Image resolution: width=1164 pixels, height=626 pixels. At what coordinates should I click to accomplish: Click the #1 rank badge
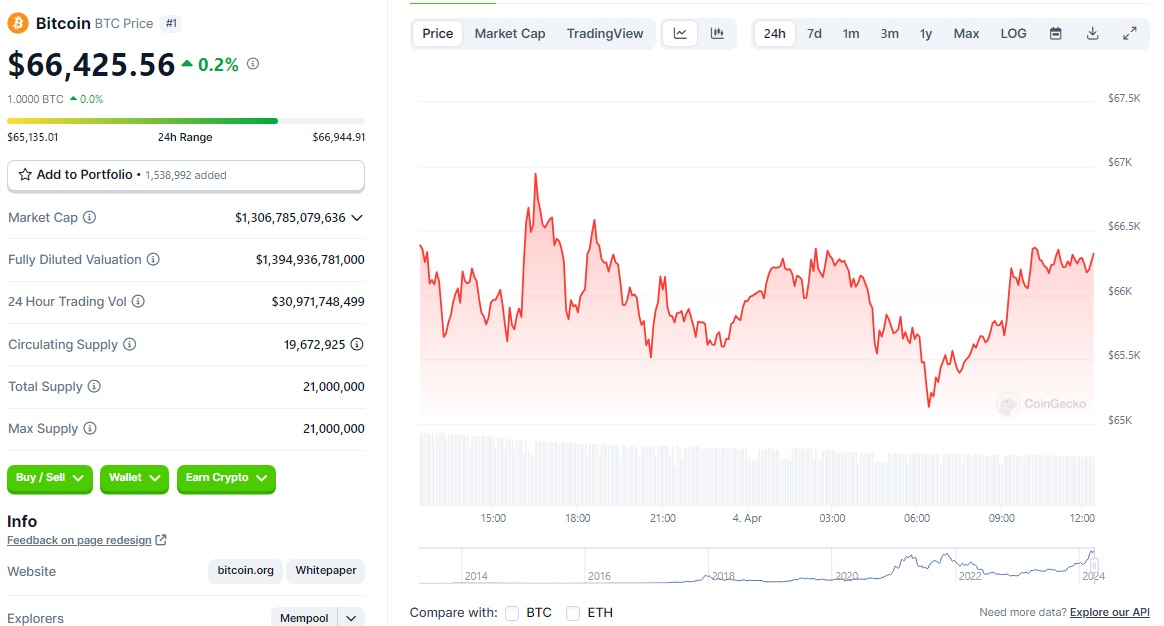click(171, 23)
